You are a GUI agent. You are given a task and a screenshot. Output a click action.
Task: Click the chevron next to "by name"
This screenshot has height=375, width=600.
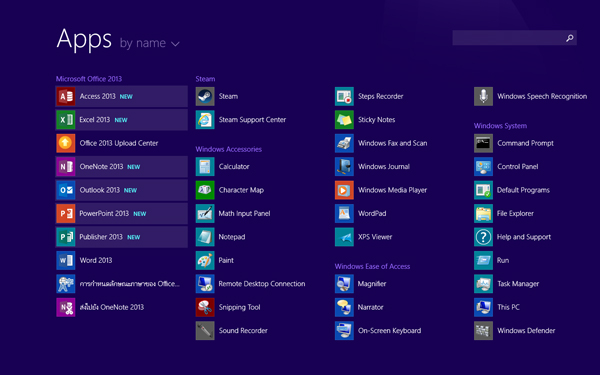175,44
